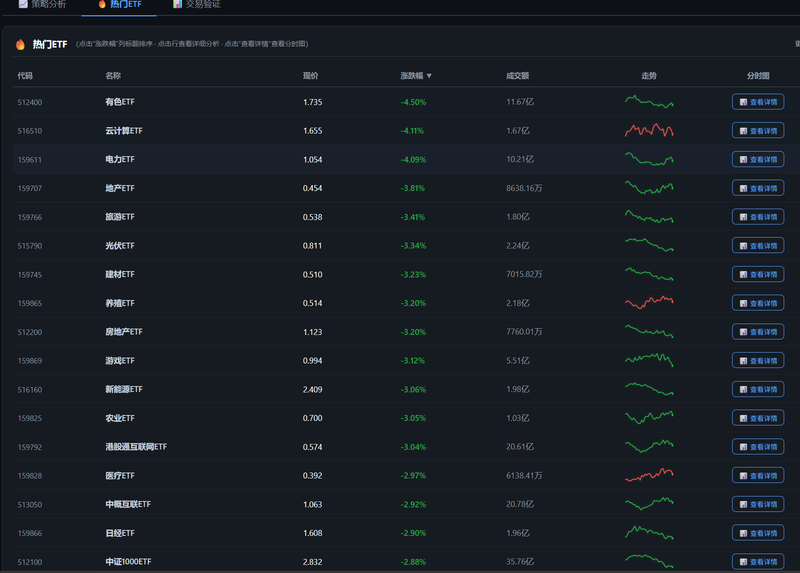The width and height of the screenshot is (800, 573).
Task: Click the red sparkline for 养殖ETF
Action: [x=649, y=303]
